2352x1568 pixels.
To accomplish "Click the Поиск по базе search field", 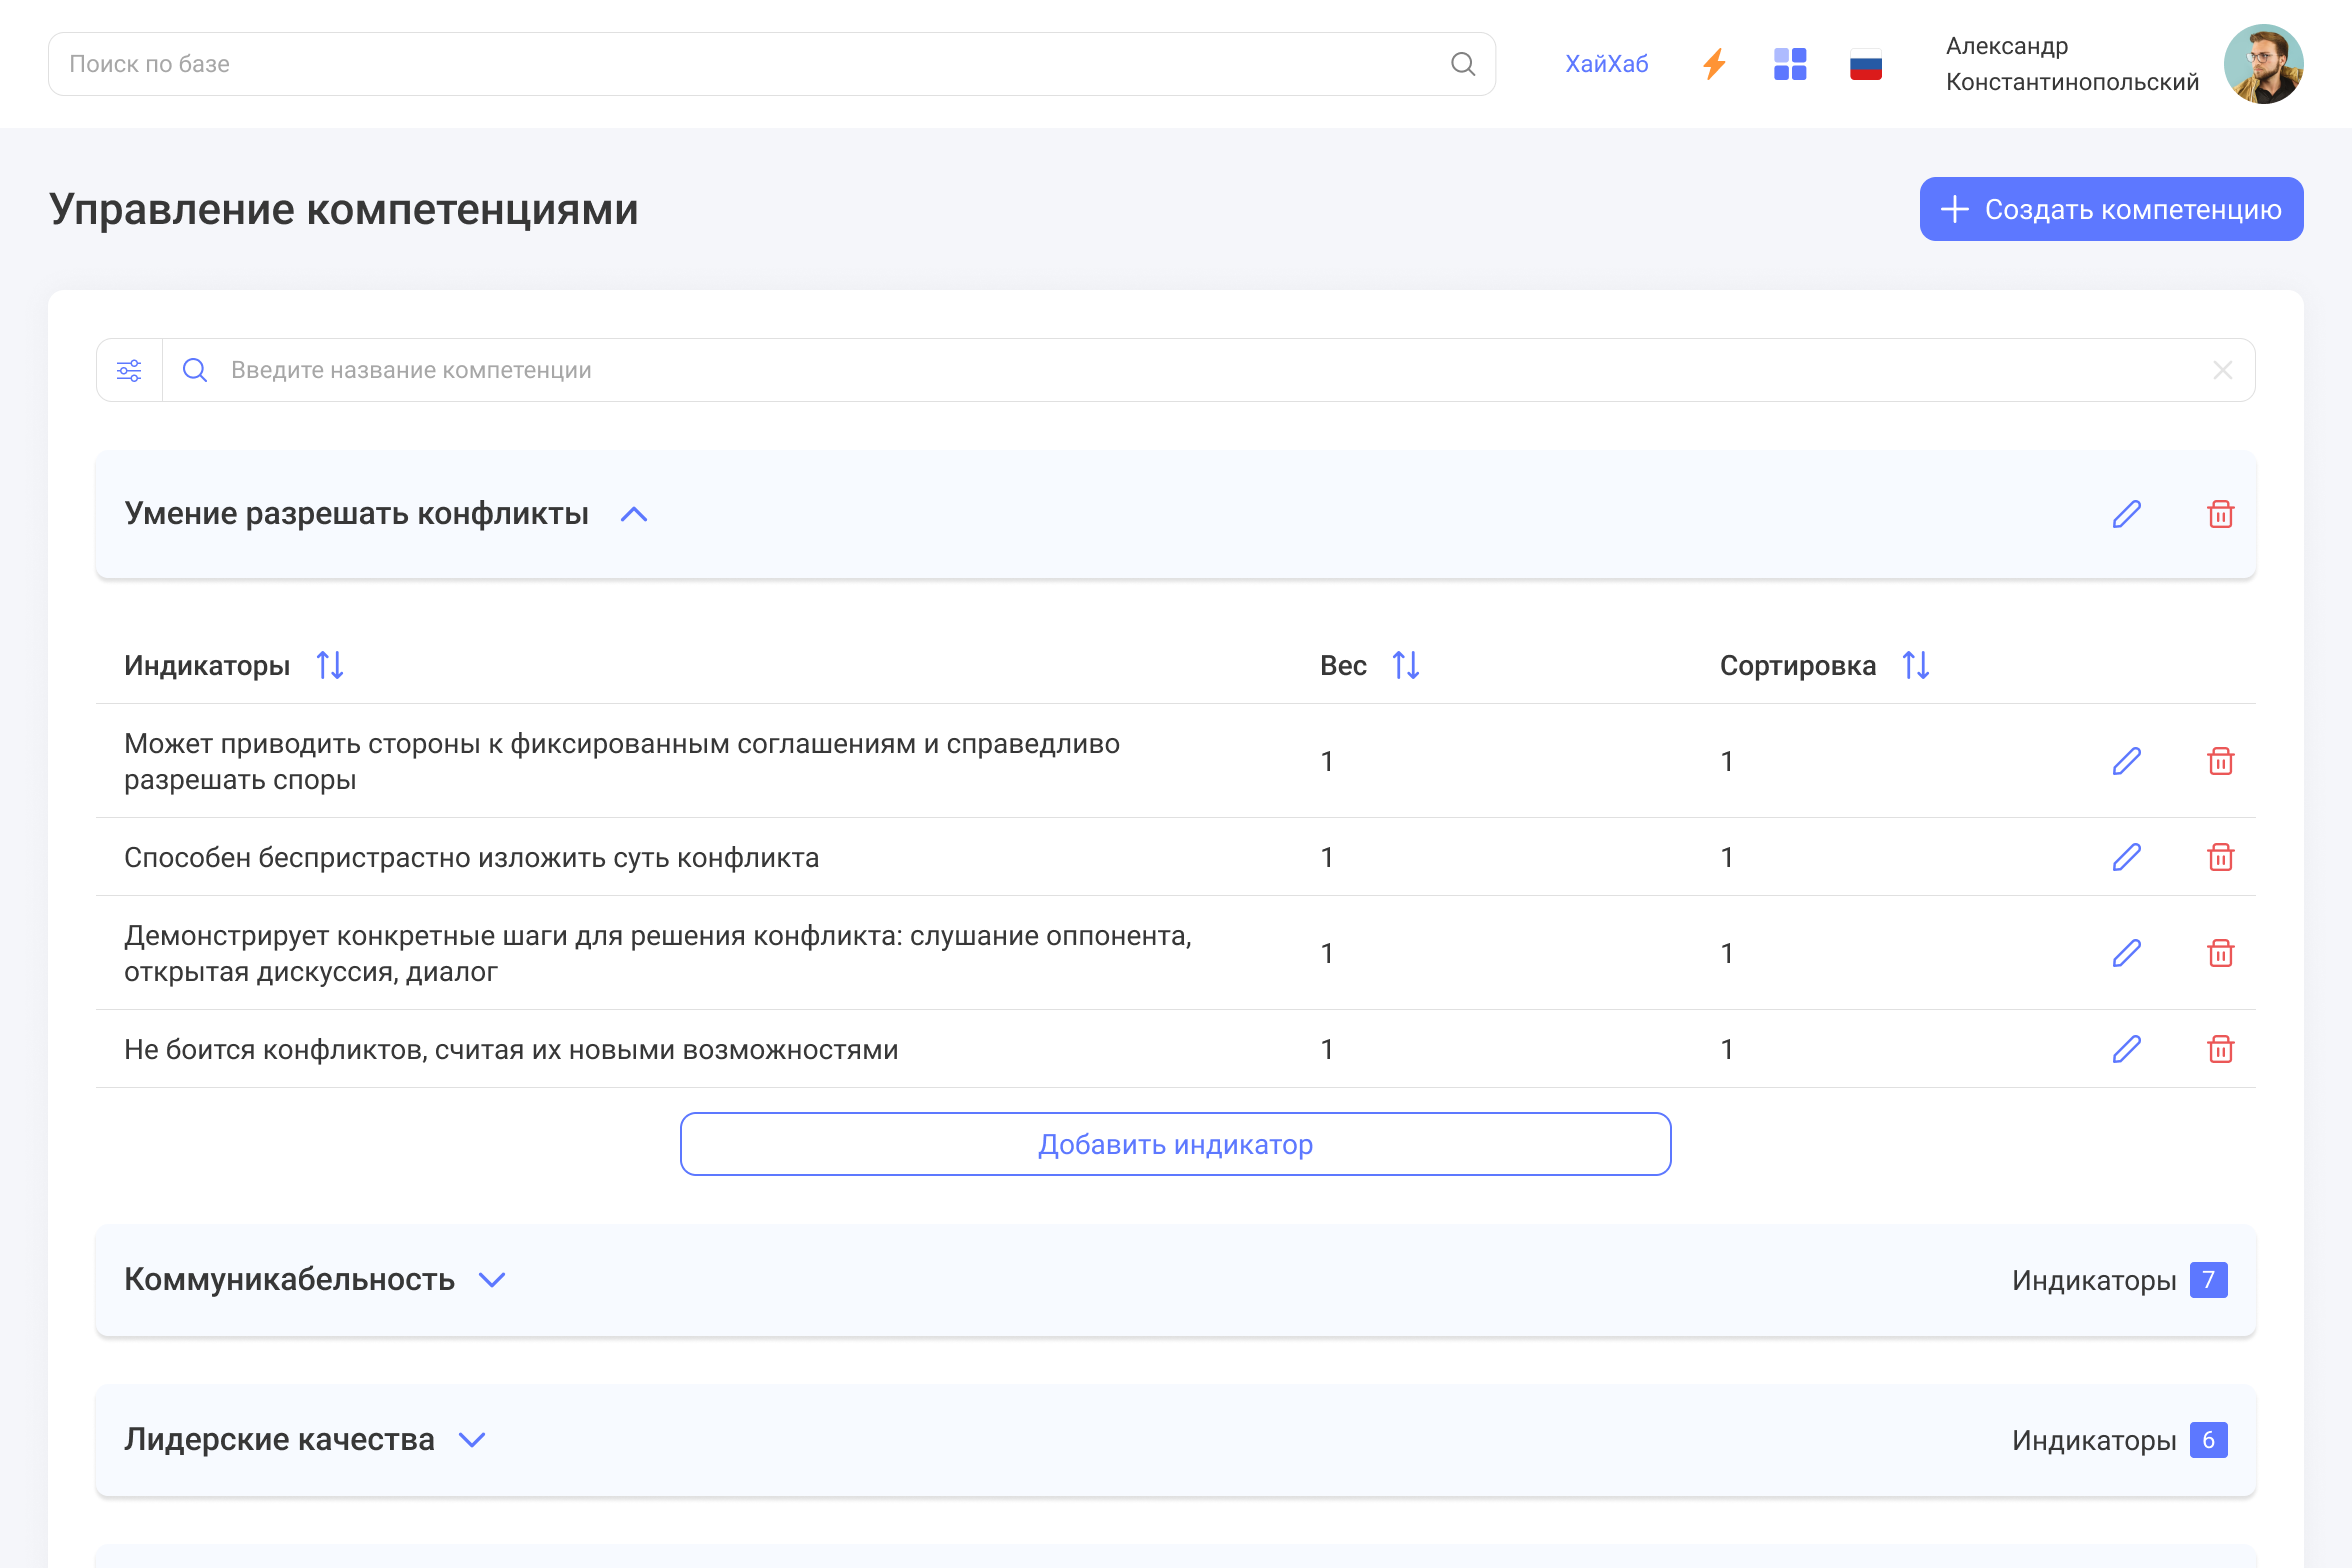I will 700,63.
